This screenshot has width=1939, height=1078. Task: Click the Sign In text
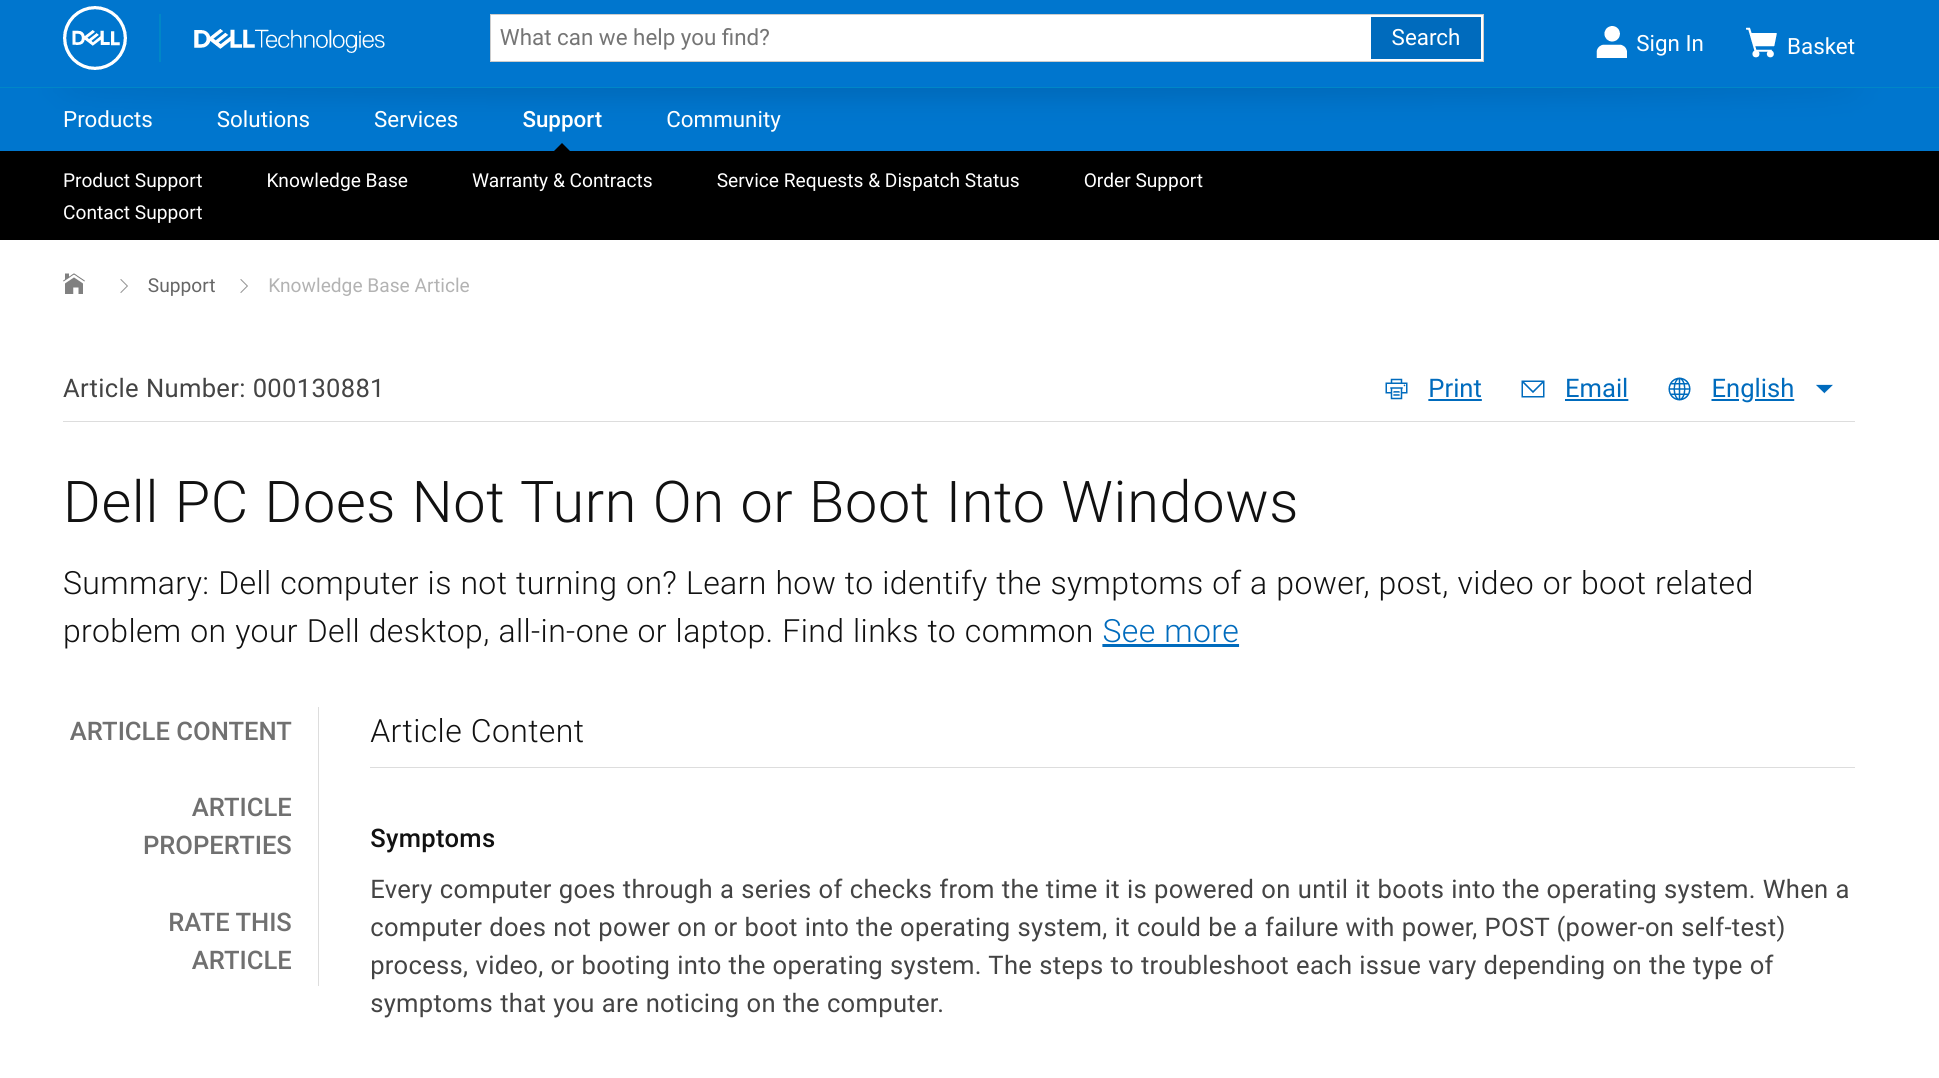pyautogui.click(x=1669, y=43)
